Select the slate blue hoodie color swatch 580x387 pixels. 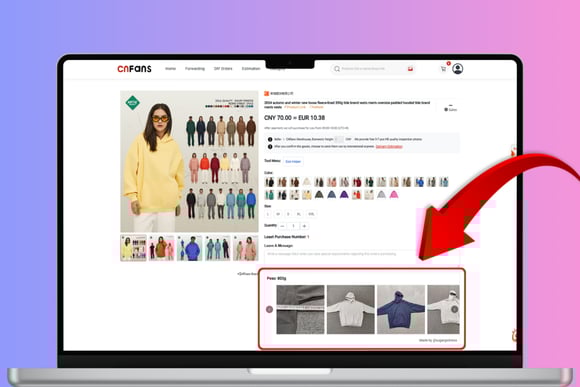331,195
